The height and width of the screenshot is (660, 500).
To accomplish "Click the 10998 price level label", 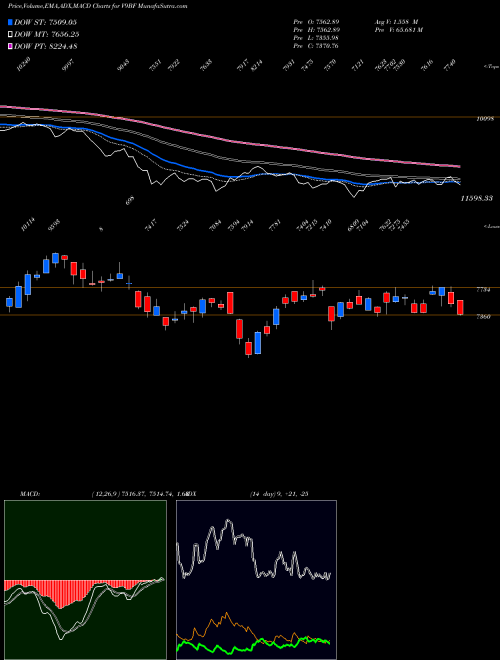I will pyautogui.click(x=484, y=120).
